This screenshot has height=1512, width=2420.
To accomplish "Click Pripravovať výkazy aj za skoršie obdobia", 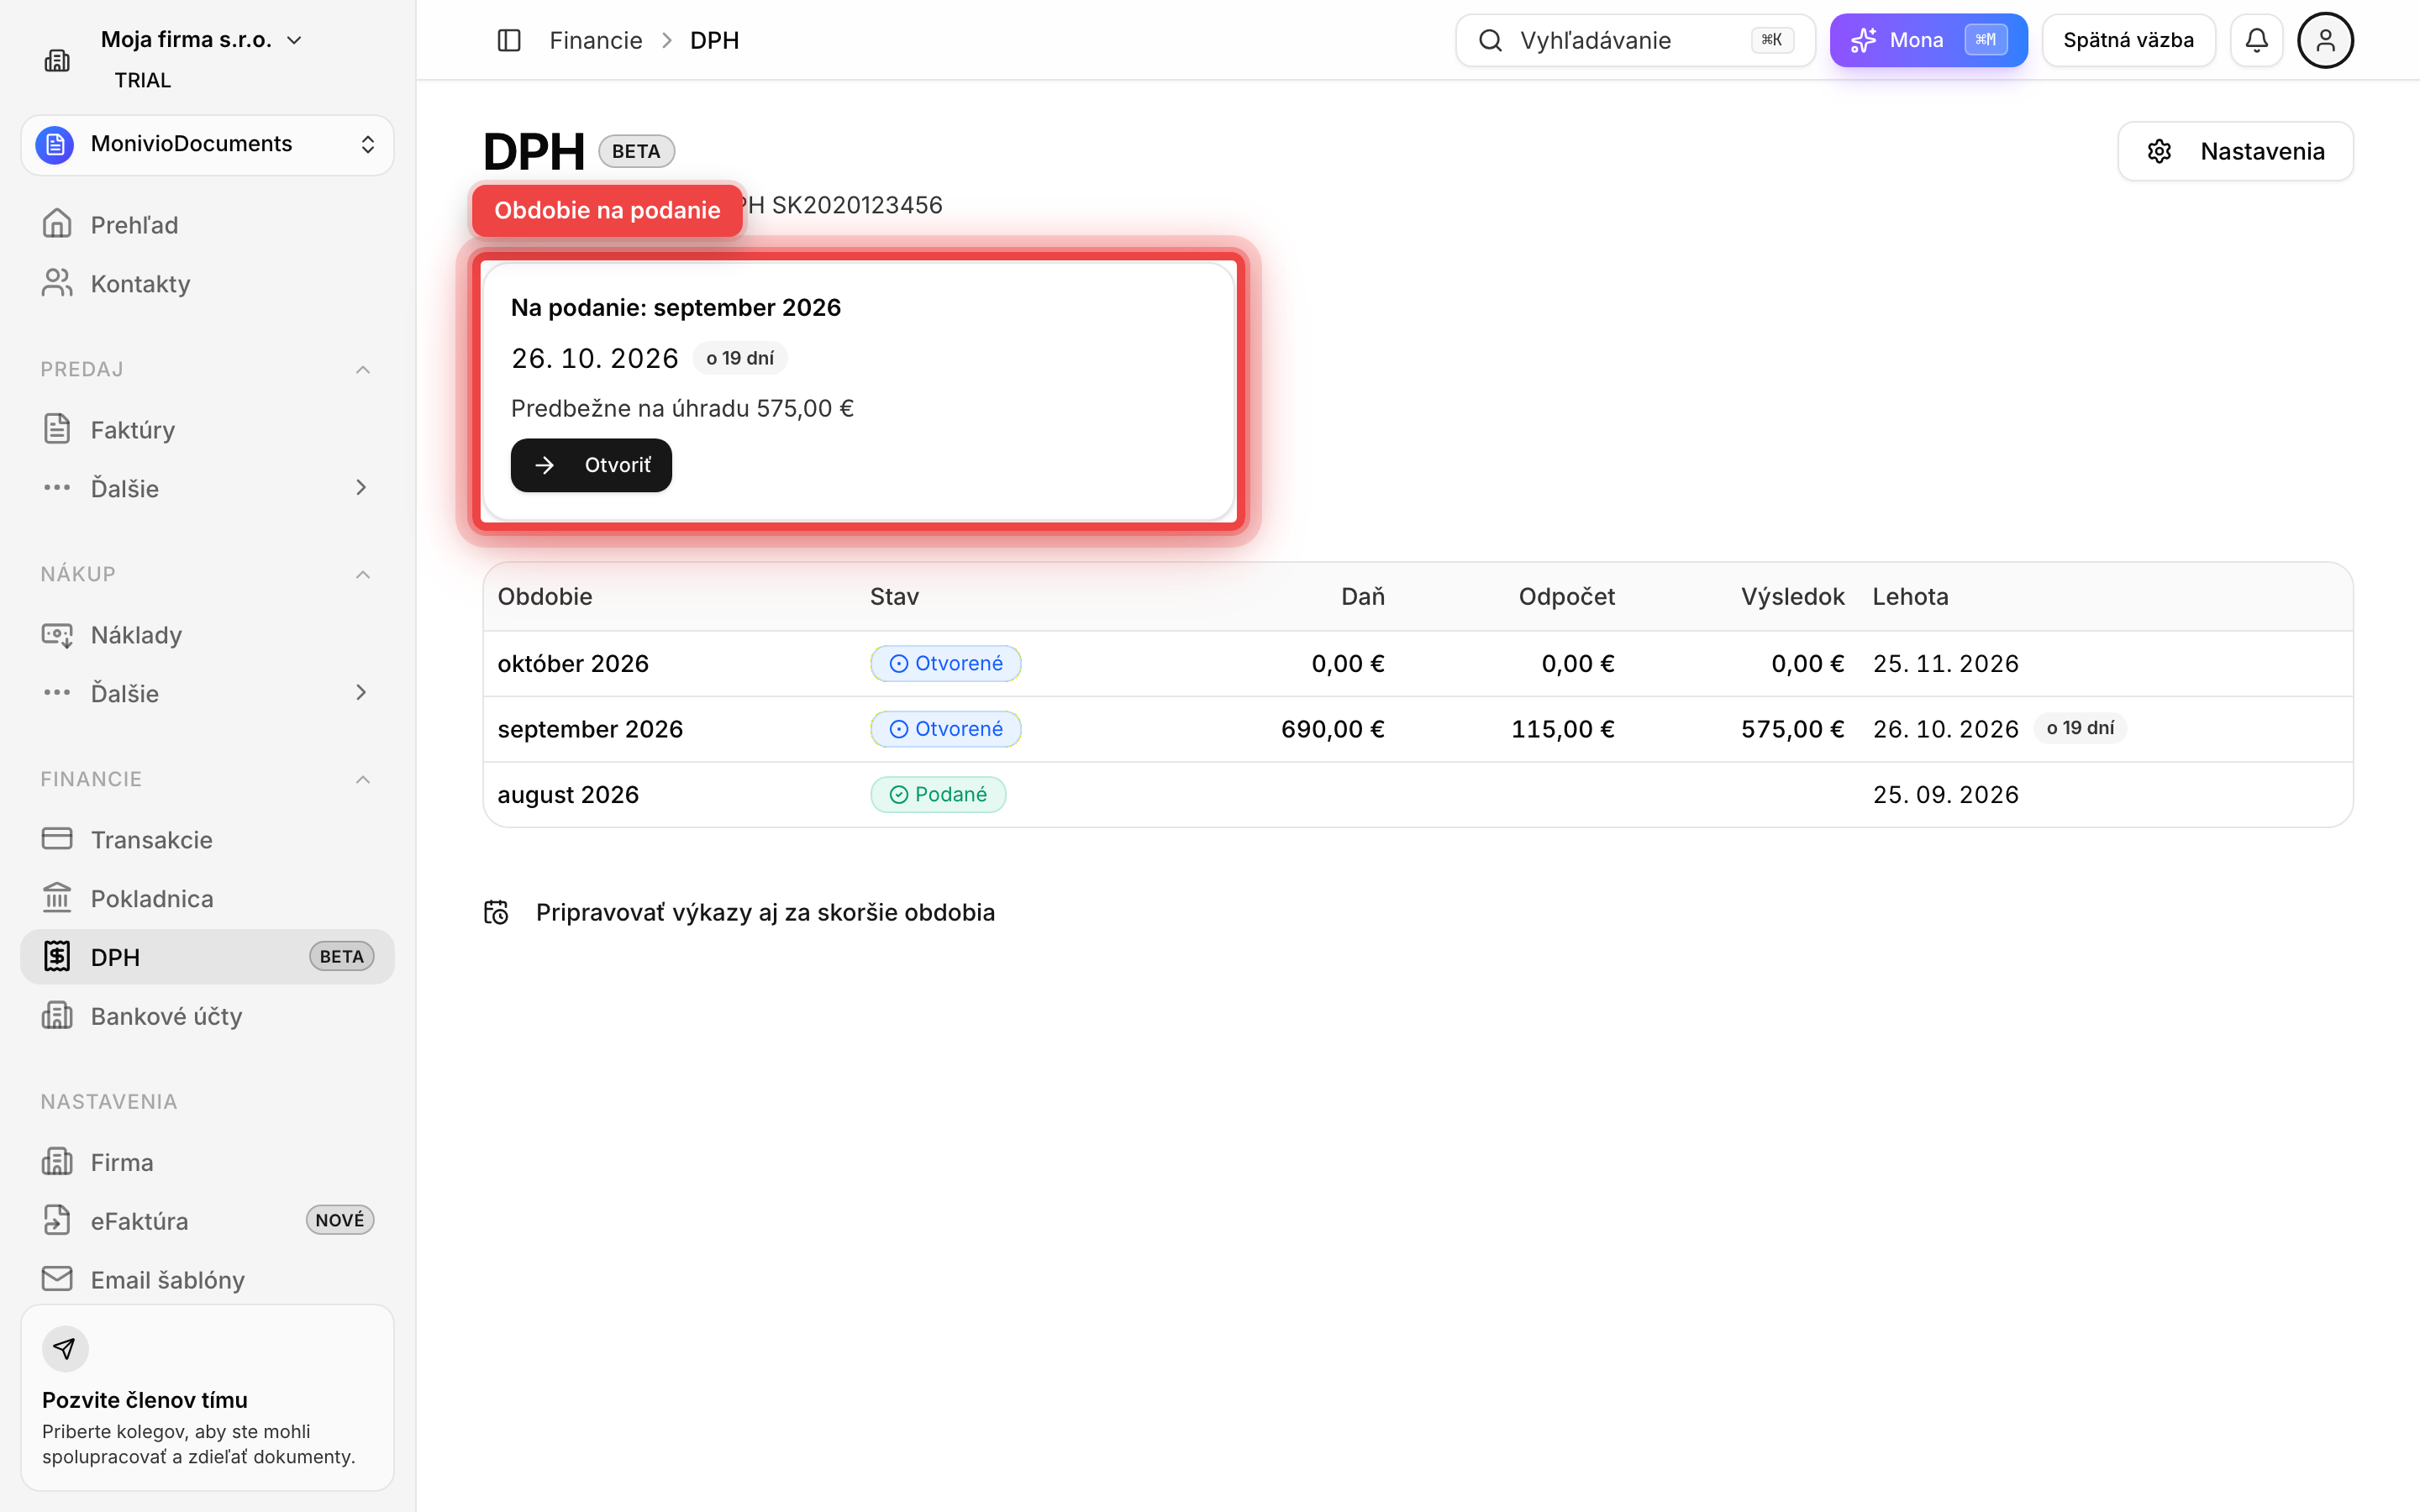I will 739,912.
